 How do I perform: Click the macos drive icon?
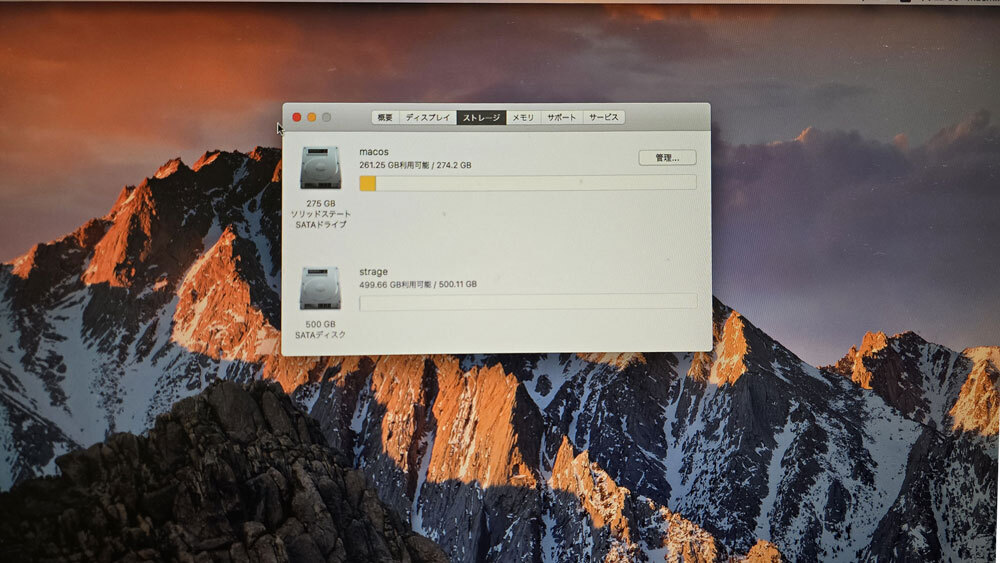(320, 168)
